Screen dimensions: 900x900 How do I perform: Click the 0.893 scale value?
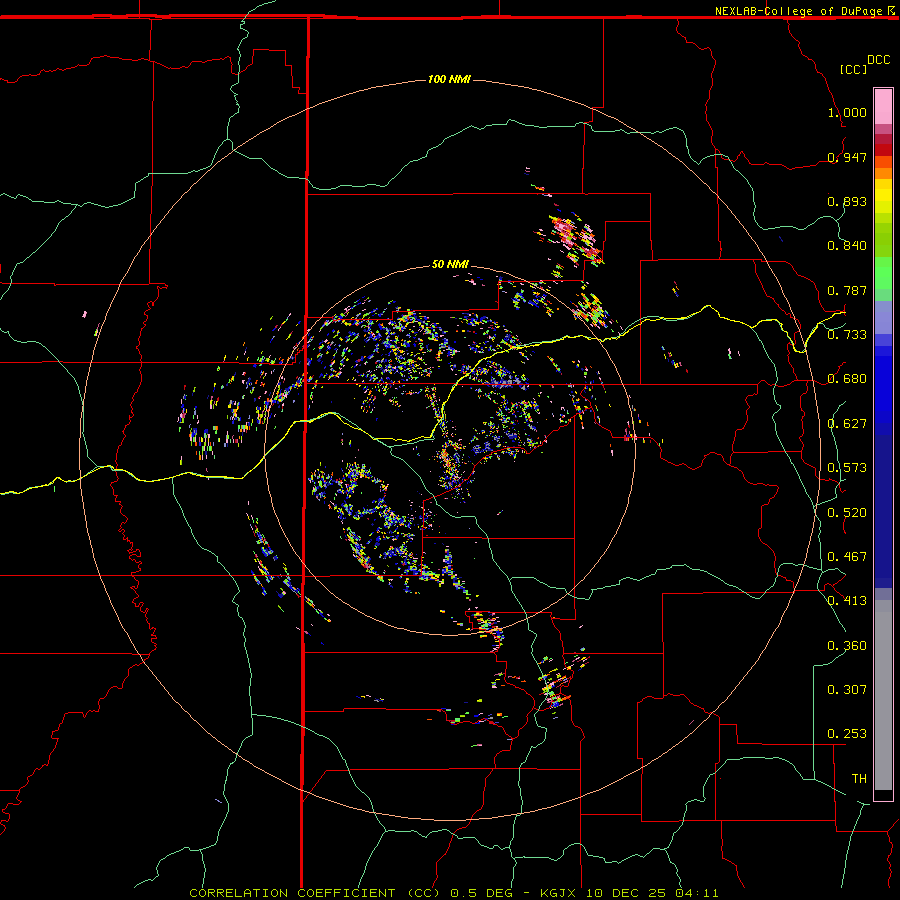[x=847, y=201]
